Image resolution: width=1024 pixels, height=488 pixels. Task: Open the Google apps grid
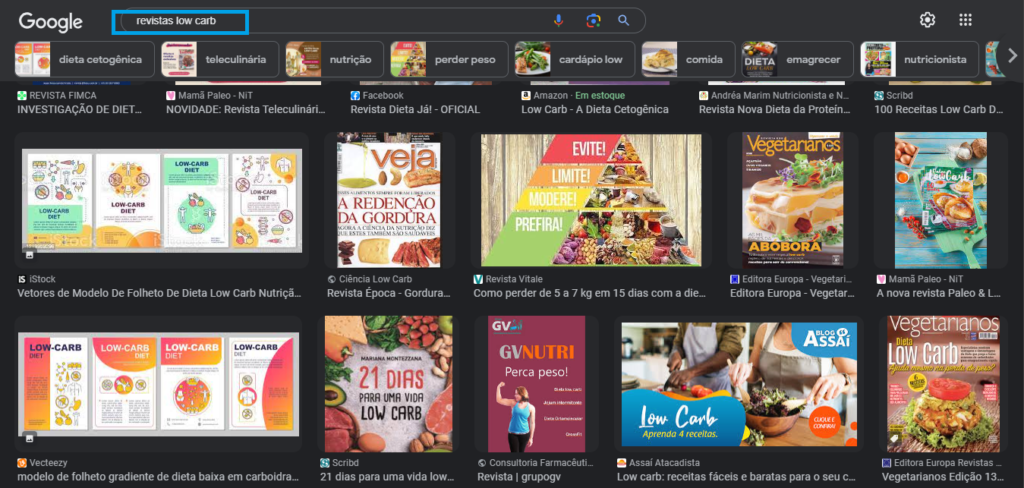[965, 20]
